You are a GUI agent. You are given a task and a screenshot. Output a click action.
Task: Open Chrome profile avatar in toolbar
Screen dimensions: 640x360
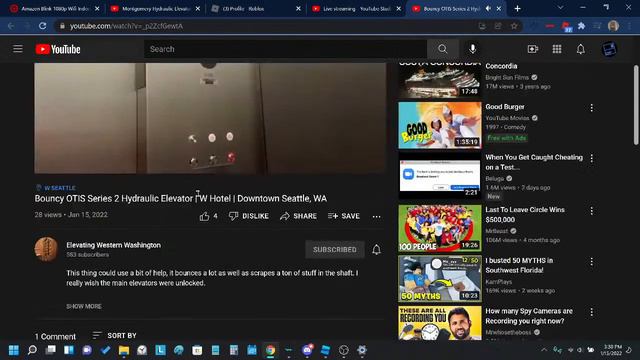[x=613, y=26]
